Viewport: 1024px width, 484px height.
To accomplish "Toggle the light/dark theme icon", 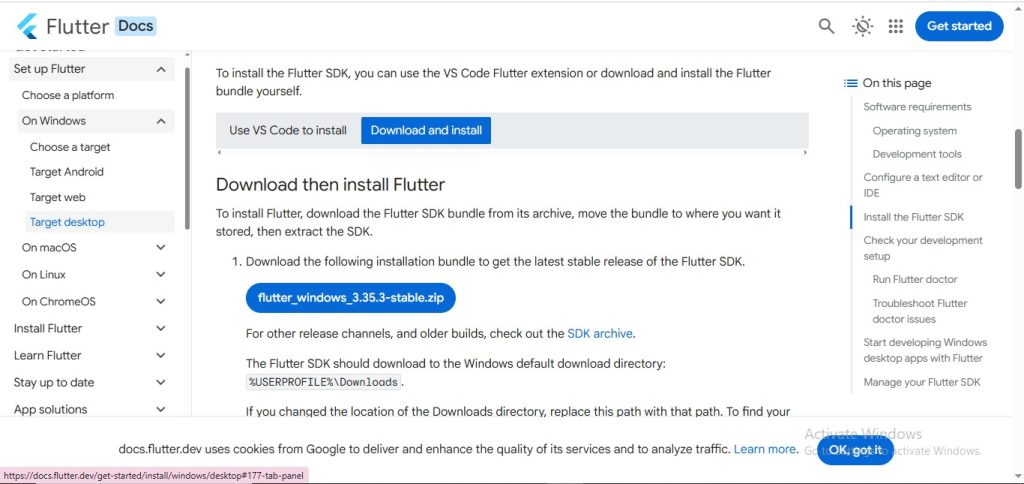I will (x=862, y=26).
